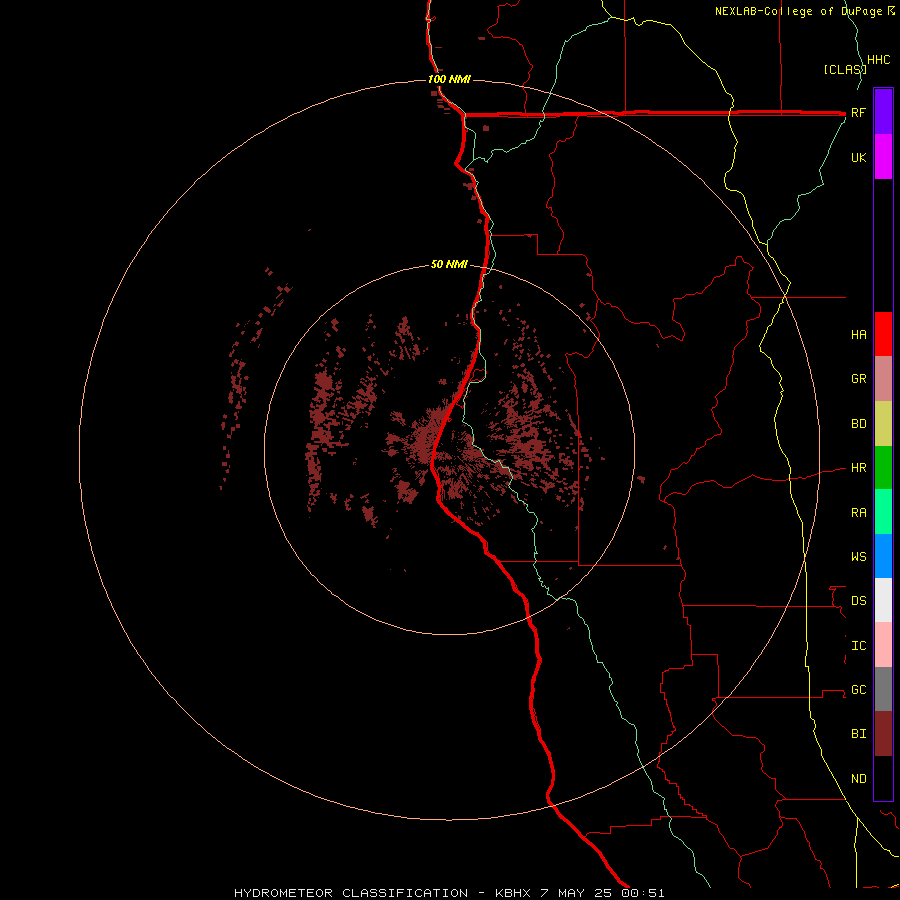This screenshot has height=900, width=900.
Task: Click the purple RF color swatch
Action: pyautogui.click(x=883, y=111)
